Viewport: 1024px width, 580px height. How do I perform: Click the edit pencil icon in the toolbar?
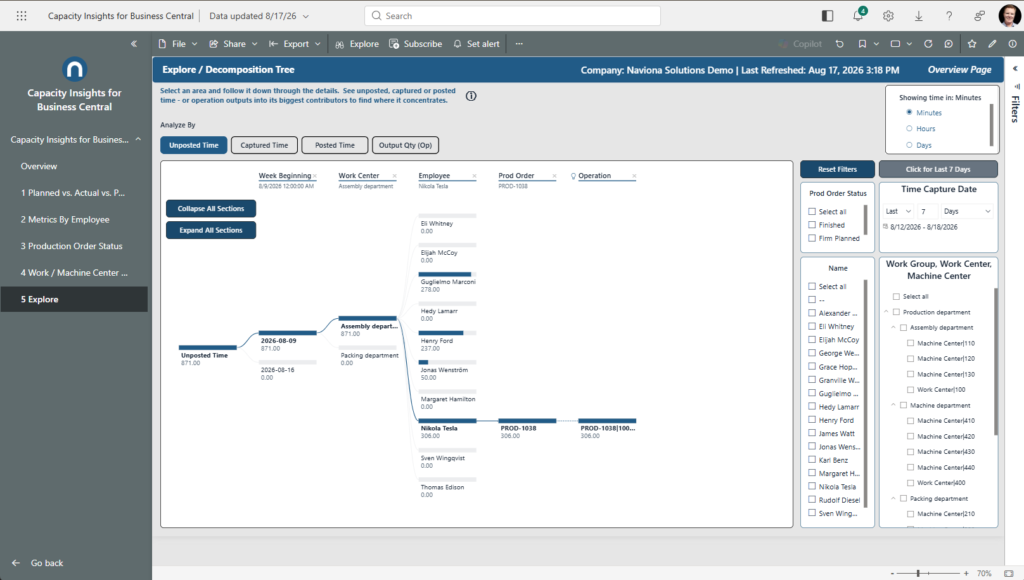coord(992,44)
